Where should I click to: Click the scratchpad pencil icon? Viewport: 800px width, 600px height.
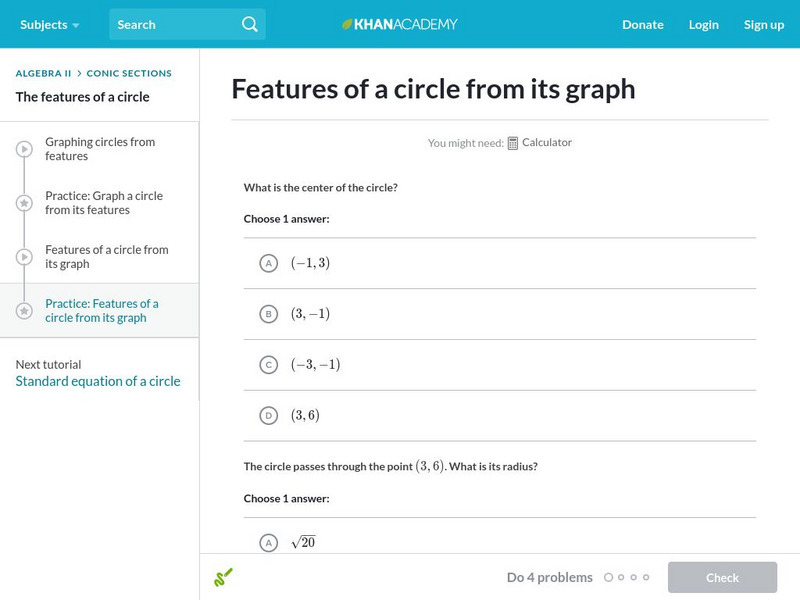coord(223,577)
